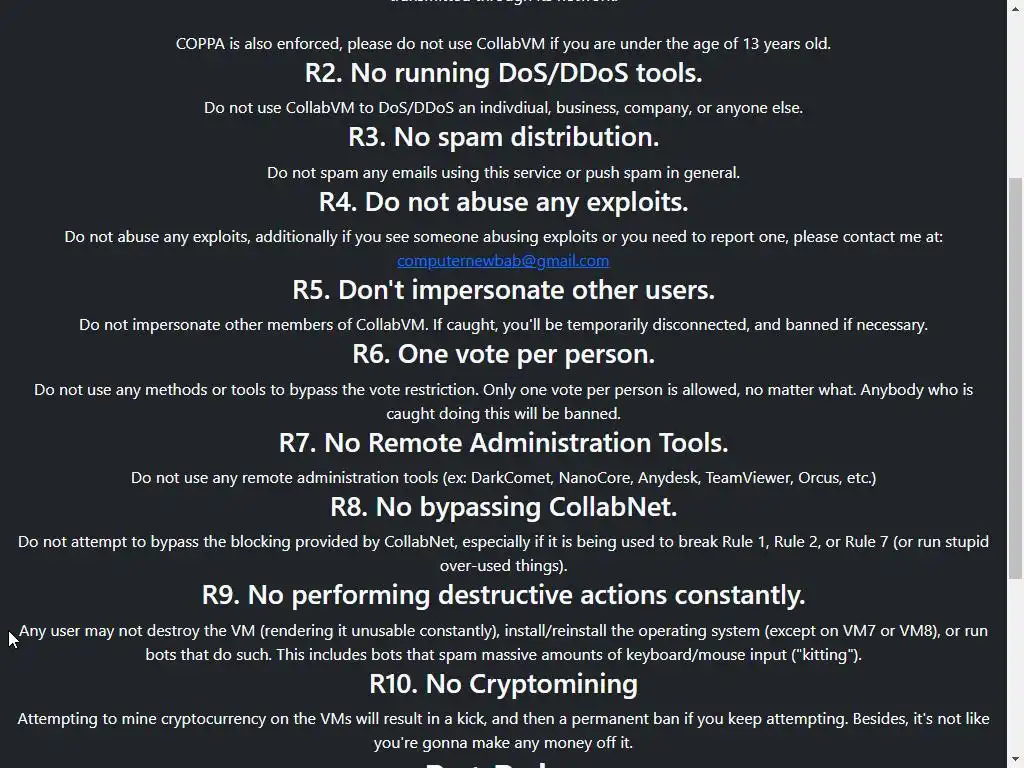1024x768 pixels.
Task: Click the 'R9. No performing destructive actions constantly.' heading
Action: coord(503,595)
